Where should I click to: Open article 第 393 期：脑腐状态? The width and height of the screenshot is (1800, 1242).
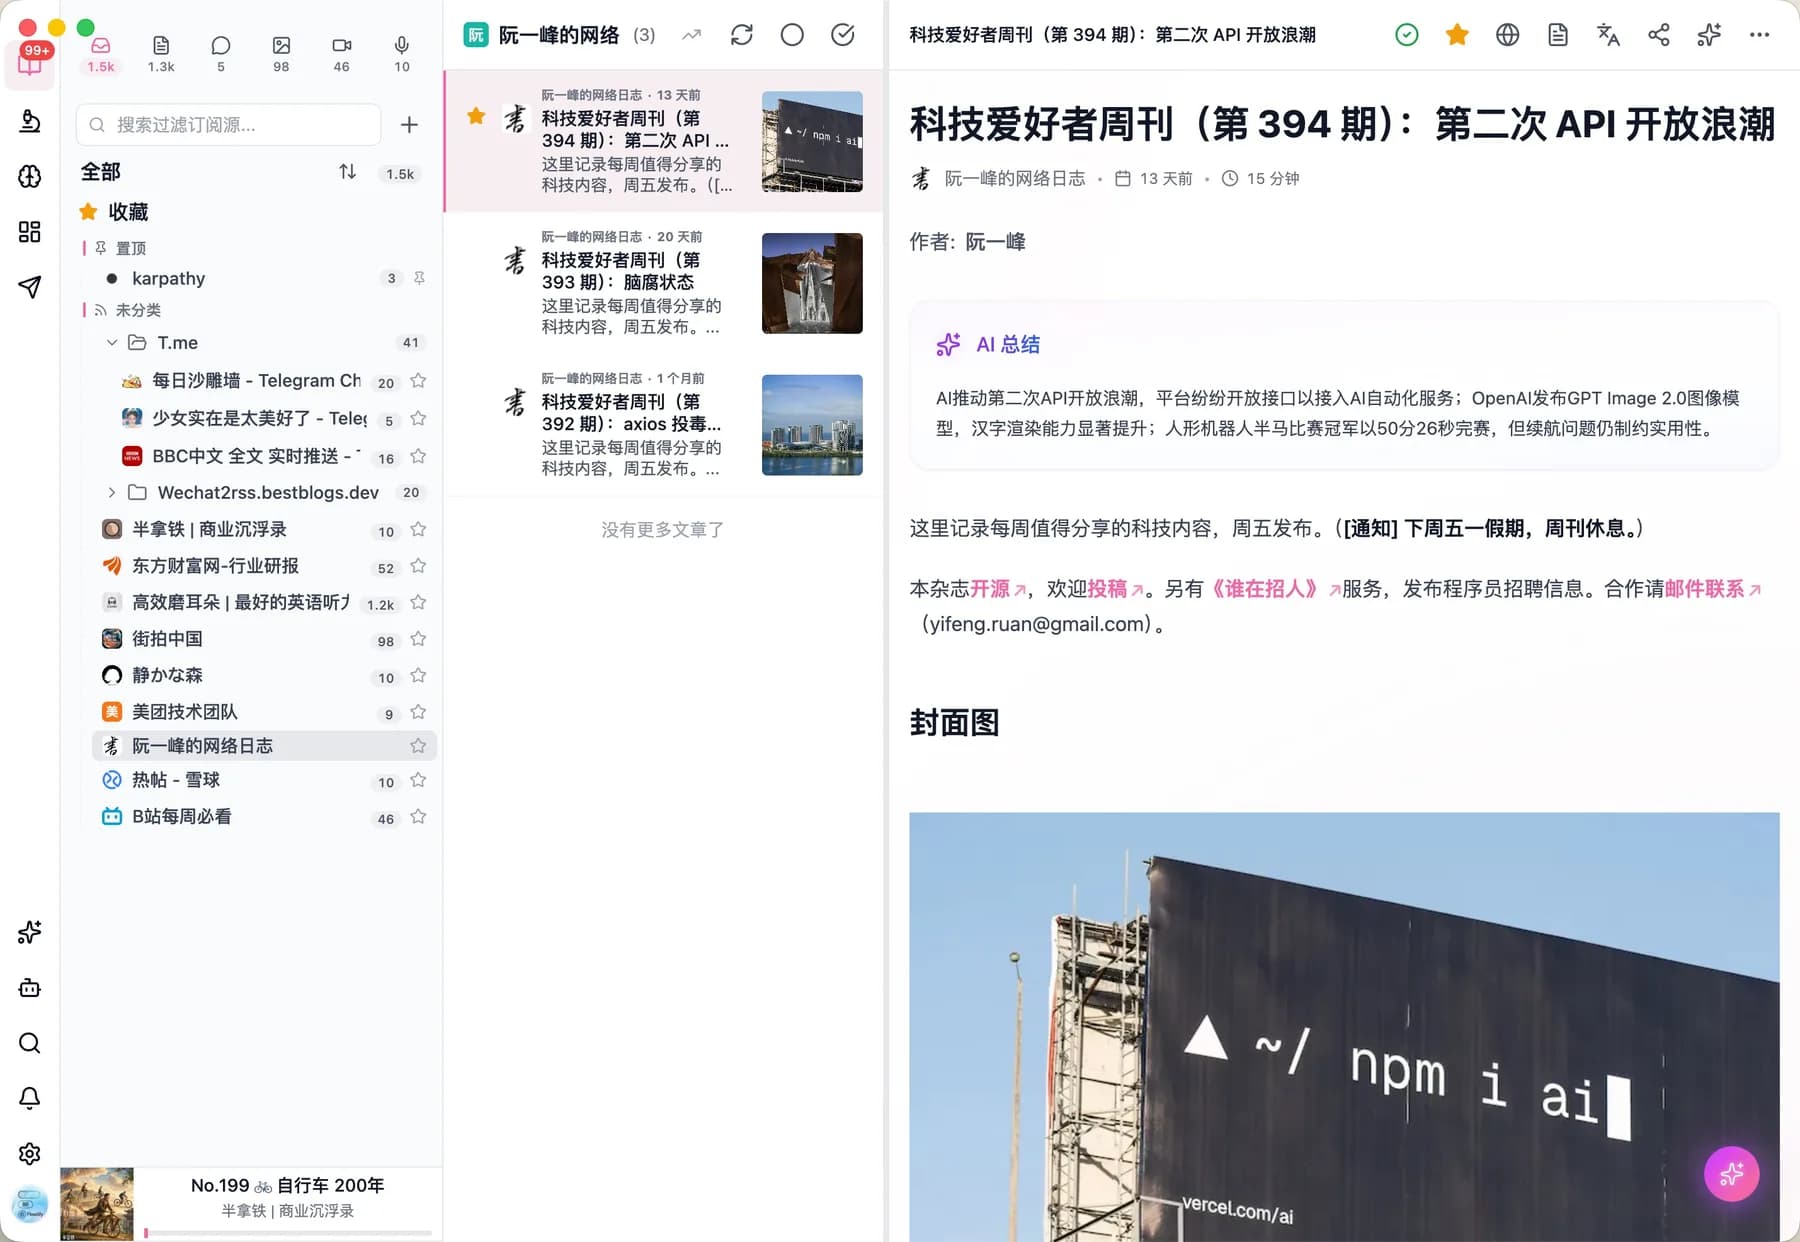coord(664,283)
